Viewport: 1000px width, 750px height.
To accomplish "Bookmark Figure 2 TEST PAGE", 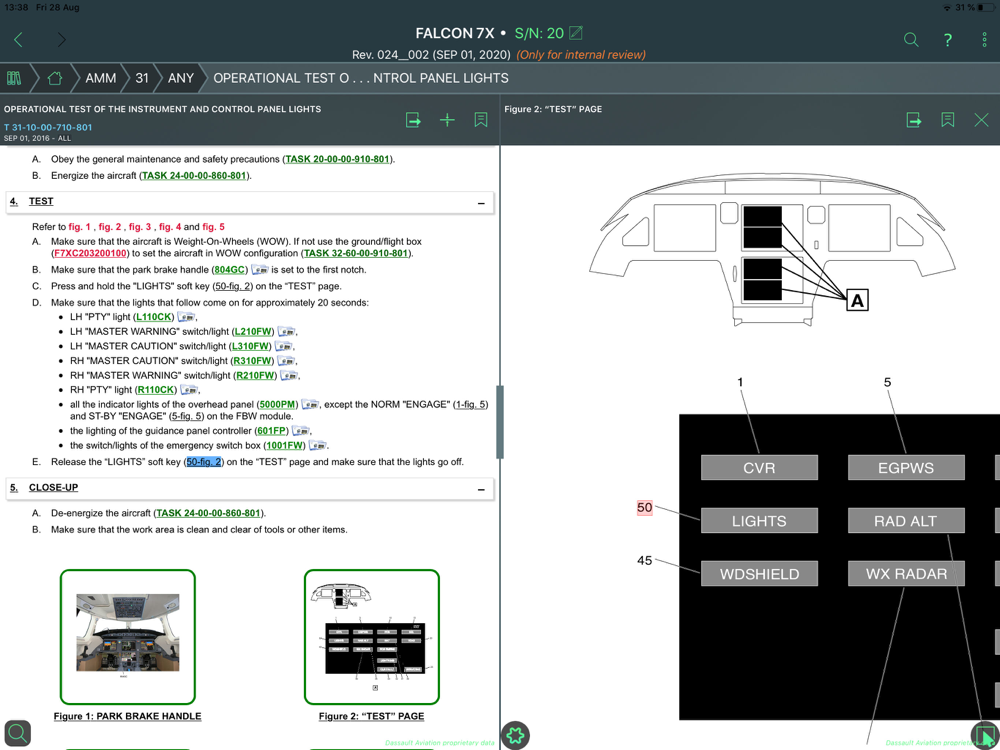I will click(x=948, y=120).
